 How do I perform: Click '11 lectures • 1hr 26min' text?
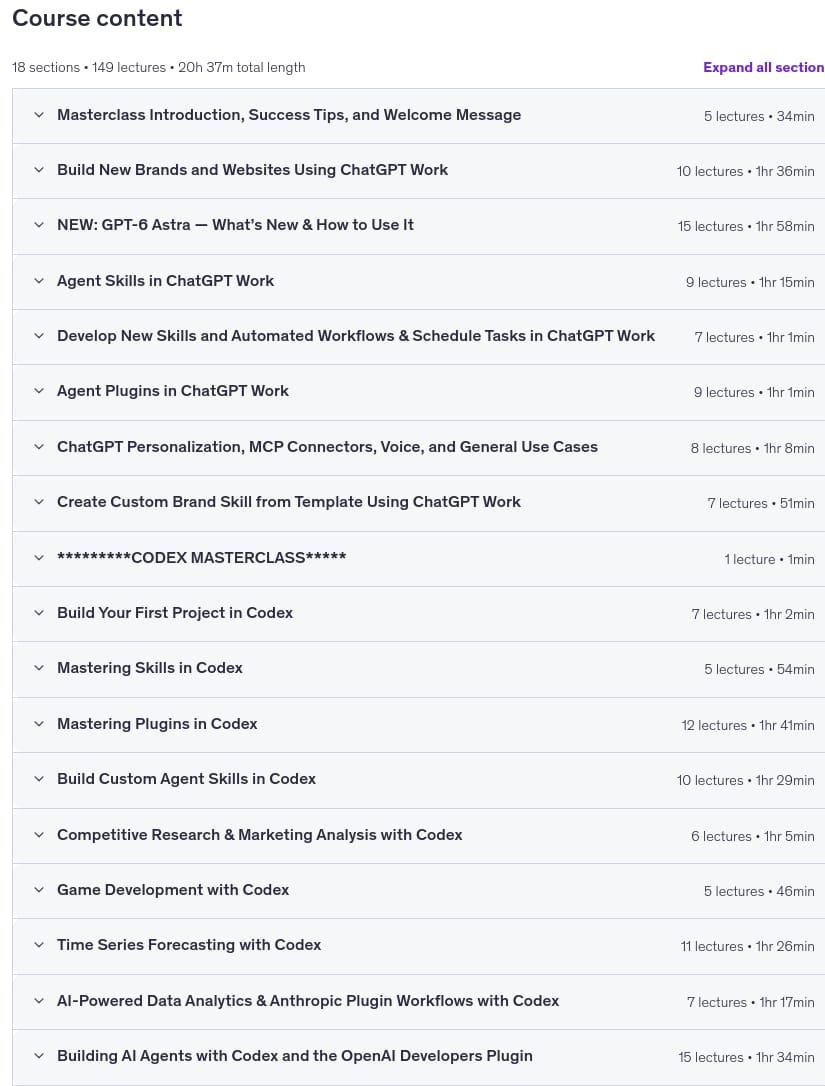tap(747, 946)
